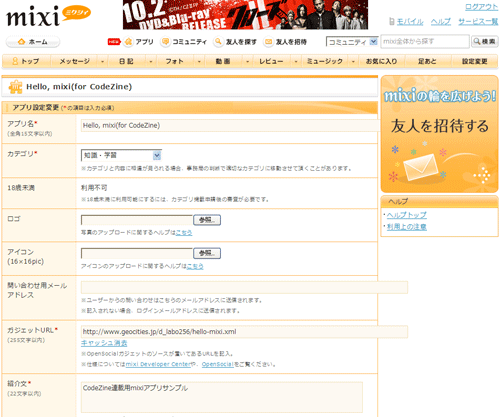Click the DVD & Blu-ray release banner ad
The image size is (500, 417).
245,15
